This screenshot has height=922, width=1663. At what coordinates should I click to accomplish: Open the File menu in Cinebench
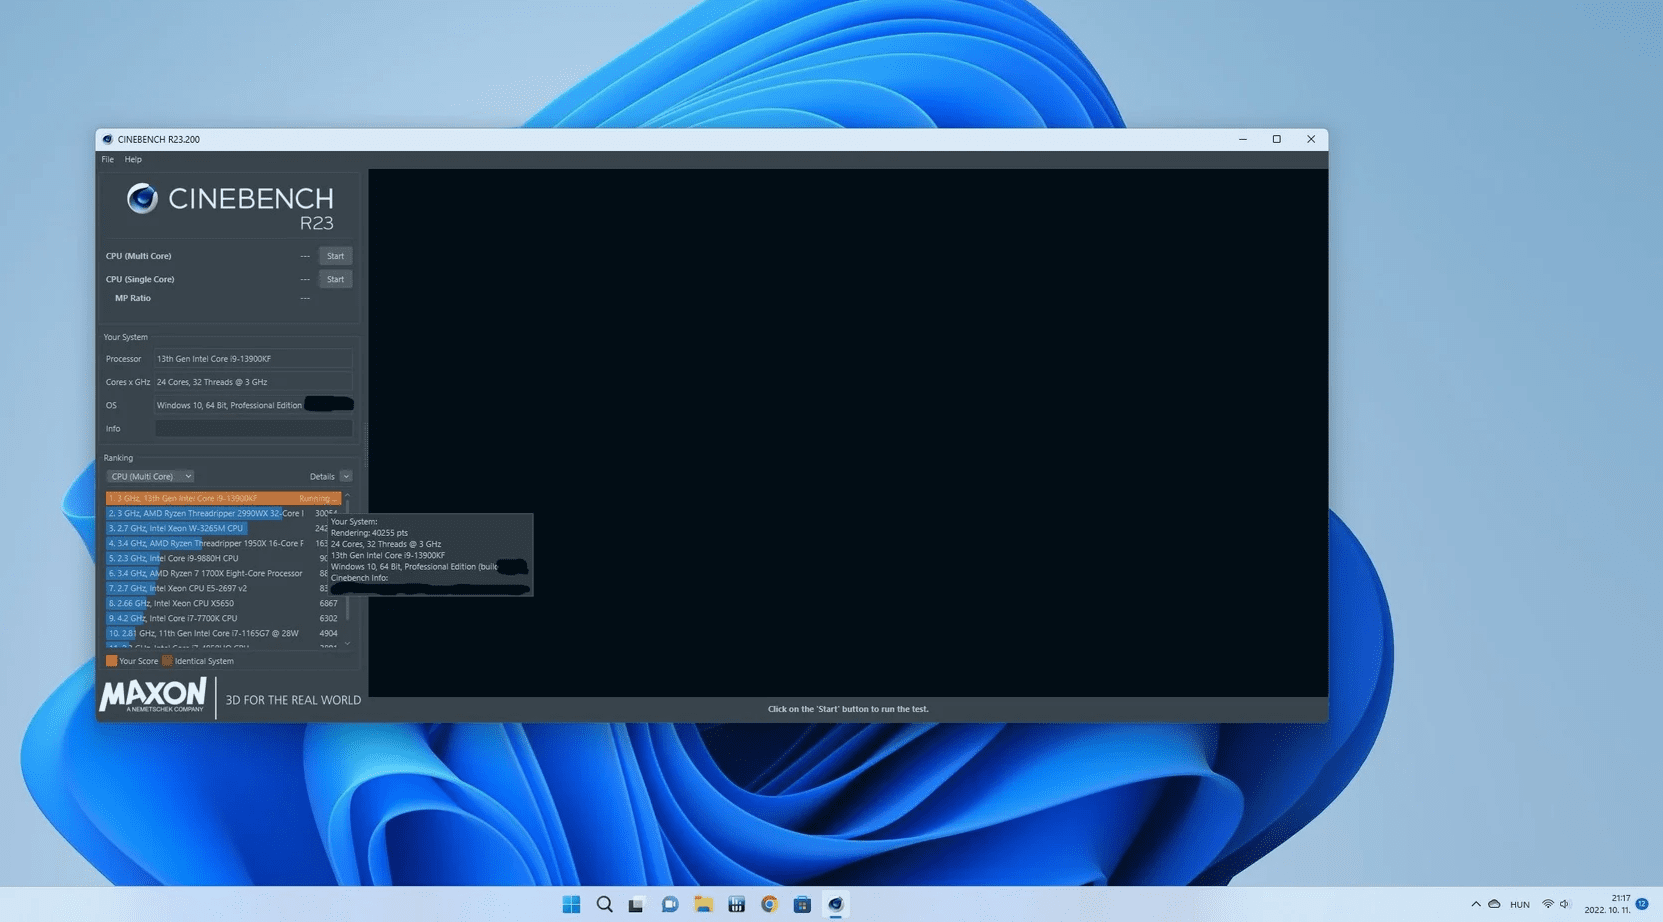coord(107,159)
